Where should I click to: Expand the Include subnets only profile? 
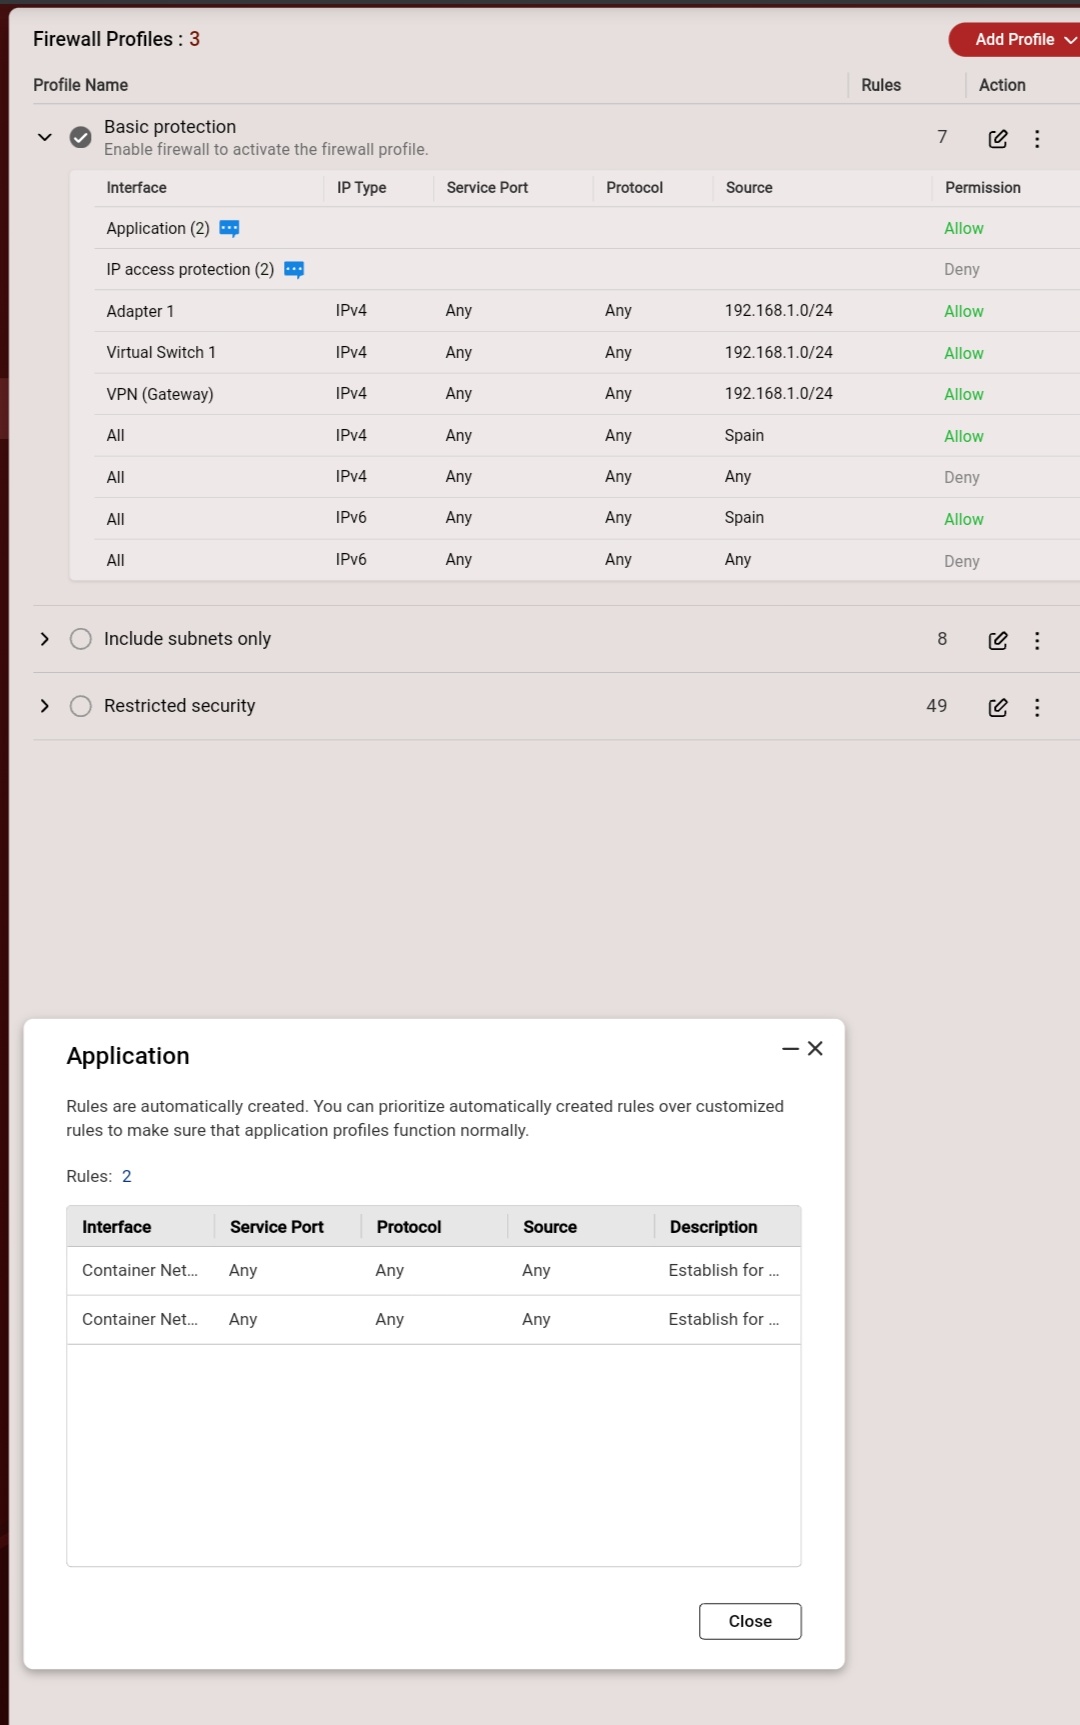(x=45, y=639)
